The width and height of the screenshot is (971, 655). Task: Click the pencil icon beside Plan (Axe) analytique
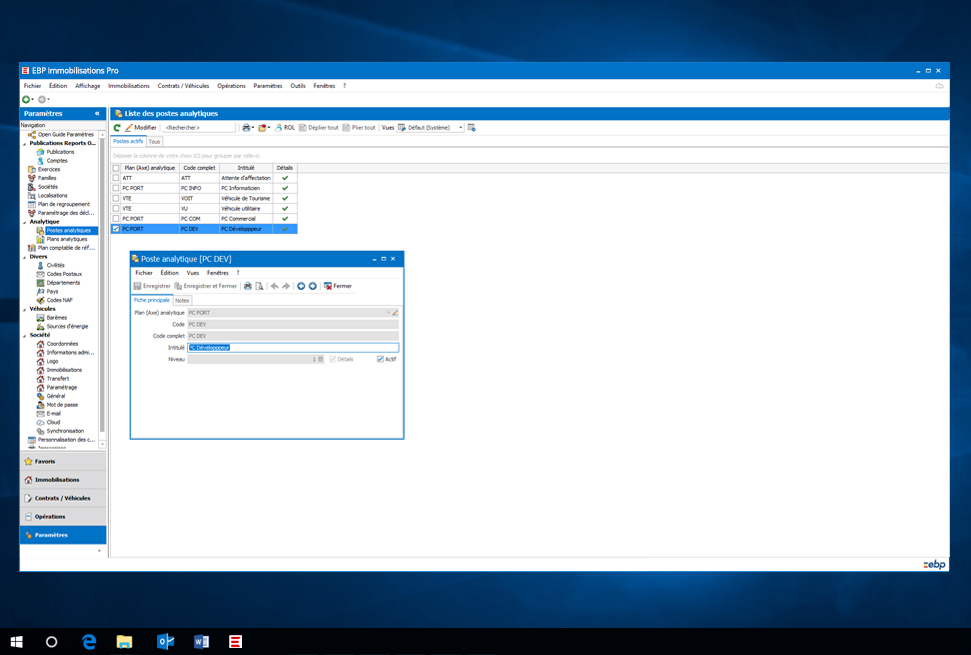pos(395,313)
